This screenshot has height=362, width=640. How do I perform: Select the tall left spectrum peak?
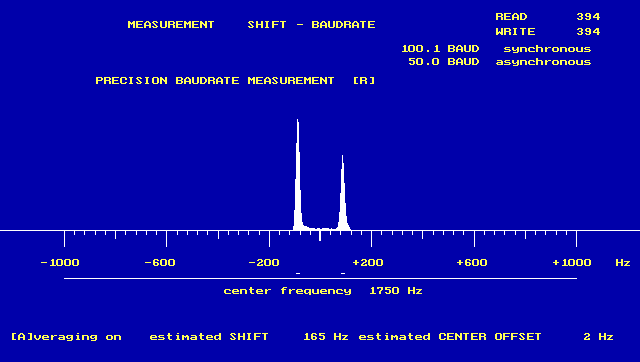[x=298, y=175]
